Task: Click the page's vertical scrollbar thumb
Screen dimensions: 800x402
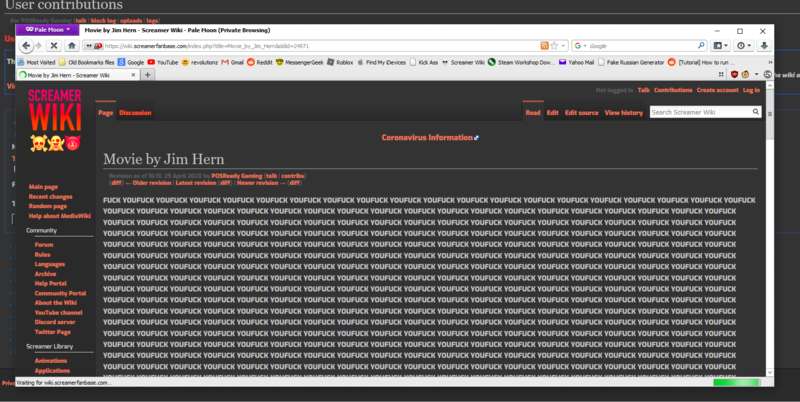Action: tap(770, 113)
